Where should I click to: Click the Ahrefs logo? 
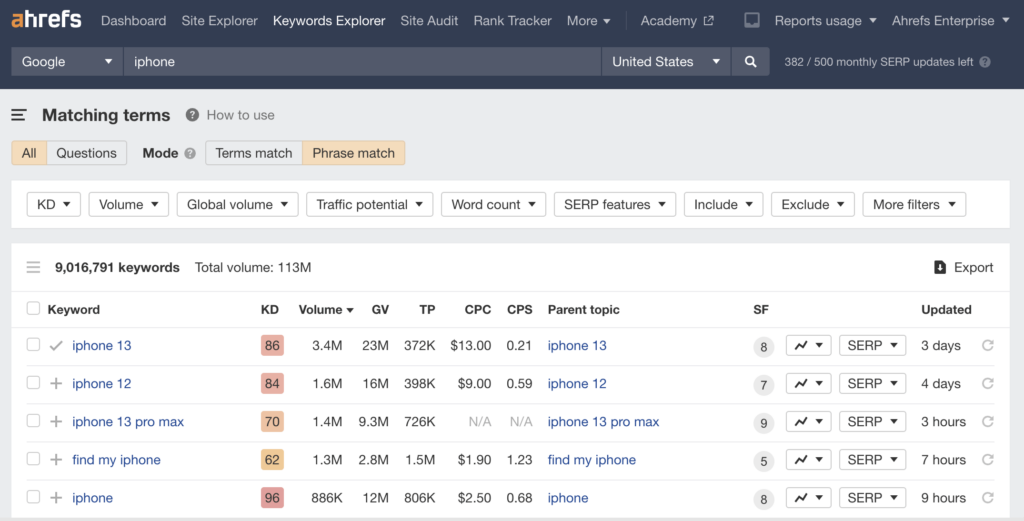click(46, 20)
